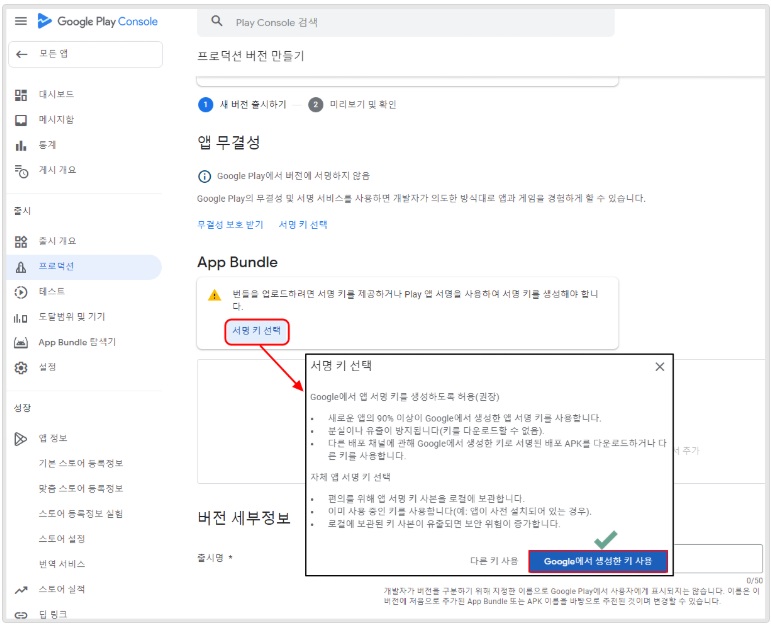Click the 프로덕션 버전 만들기 heading
771x624 pixels.
(251, 56)
